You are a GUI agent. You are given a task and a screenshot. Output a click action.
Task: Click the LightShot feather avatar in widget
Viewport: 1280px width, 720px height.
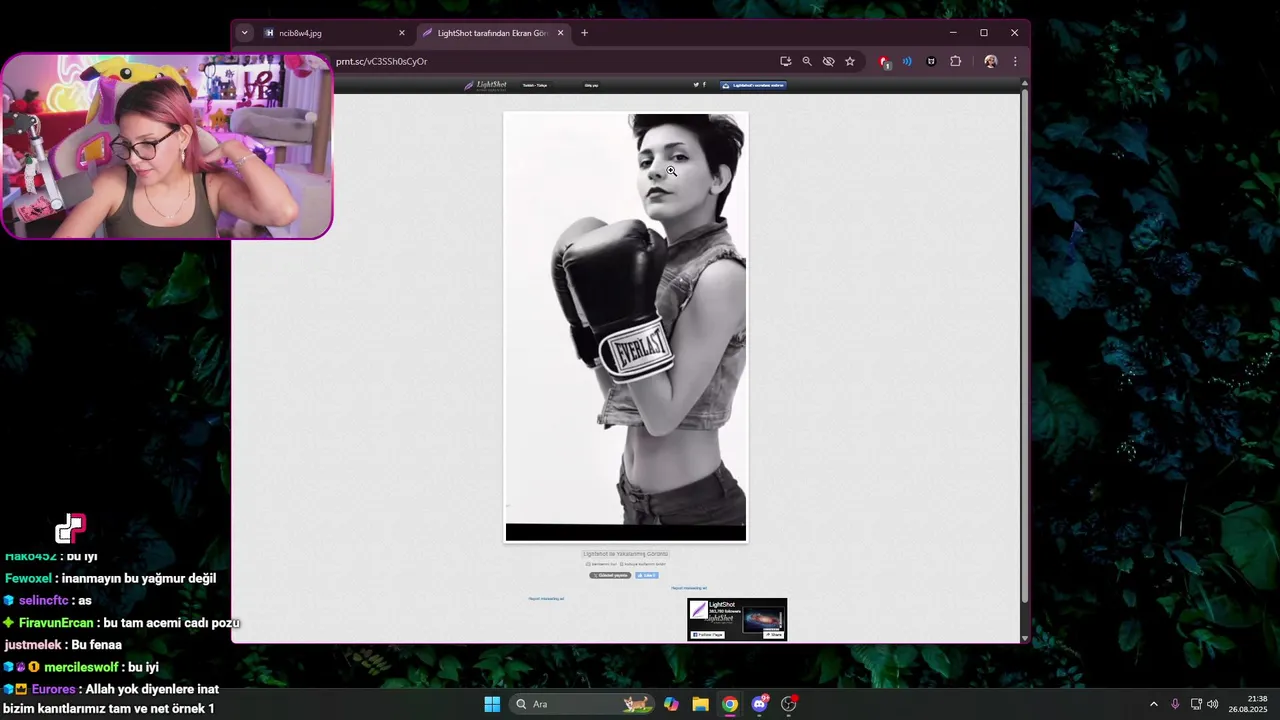tap(698, 610)
